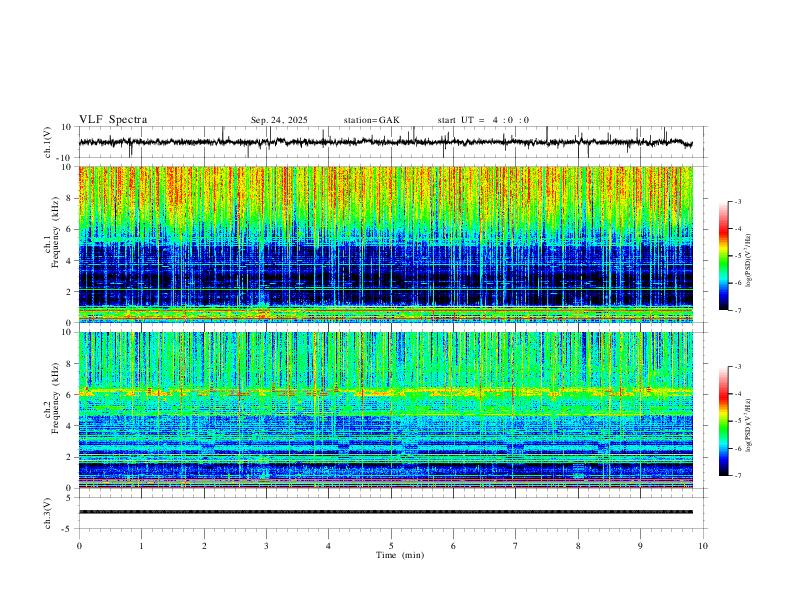The image size is (792, 612).
Task: Click time axis tick label "2"
Action: coord(204,546)
